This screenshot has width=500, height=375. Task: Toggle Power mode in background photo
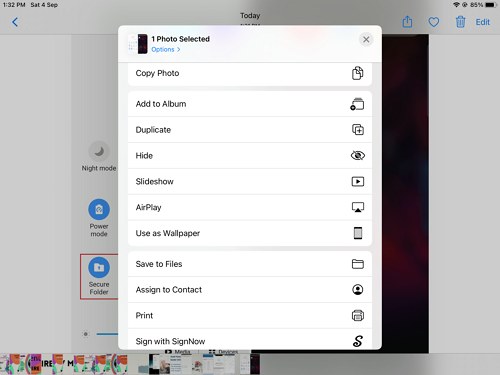(99, 209)
